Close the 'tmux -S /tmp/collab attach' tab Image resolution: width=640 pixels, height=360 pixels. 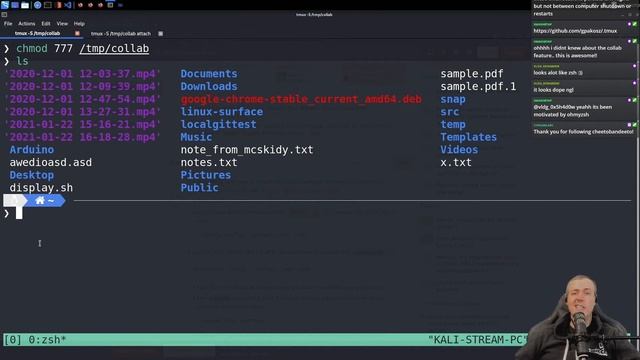click(160, 33)
